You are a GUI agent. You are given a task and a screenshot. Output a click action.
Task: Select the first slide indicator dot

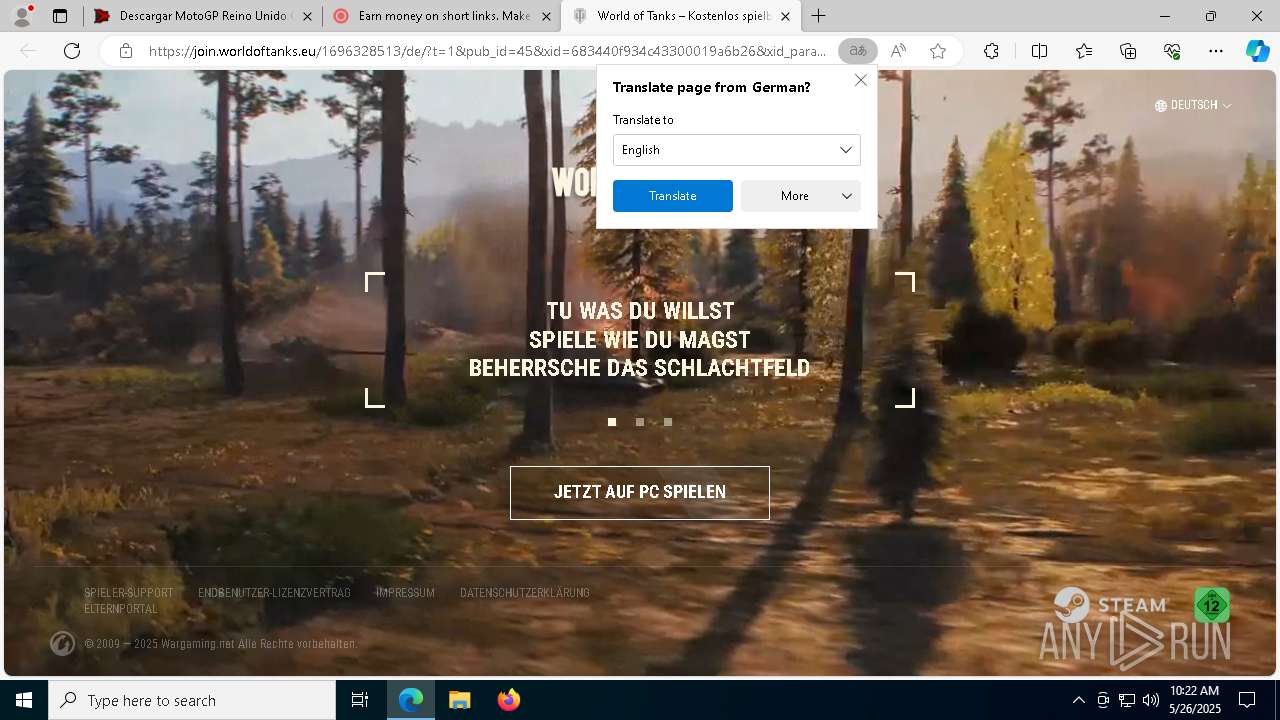[x=612, y=422]
